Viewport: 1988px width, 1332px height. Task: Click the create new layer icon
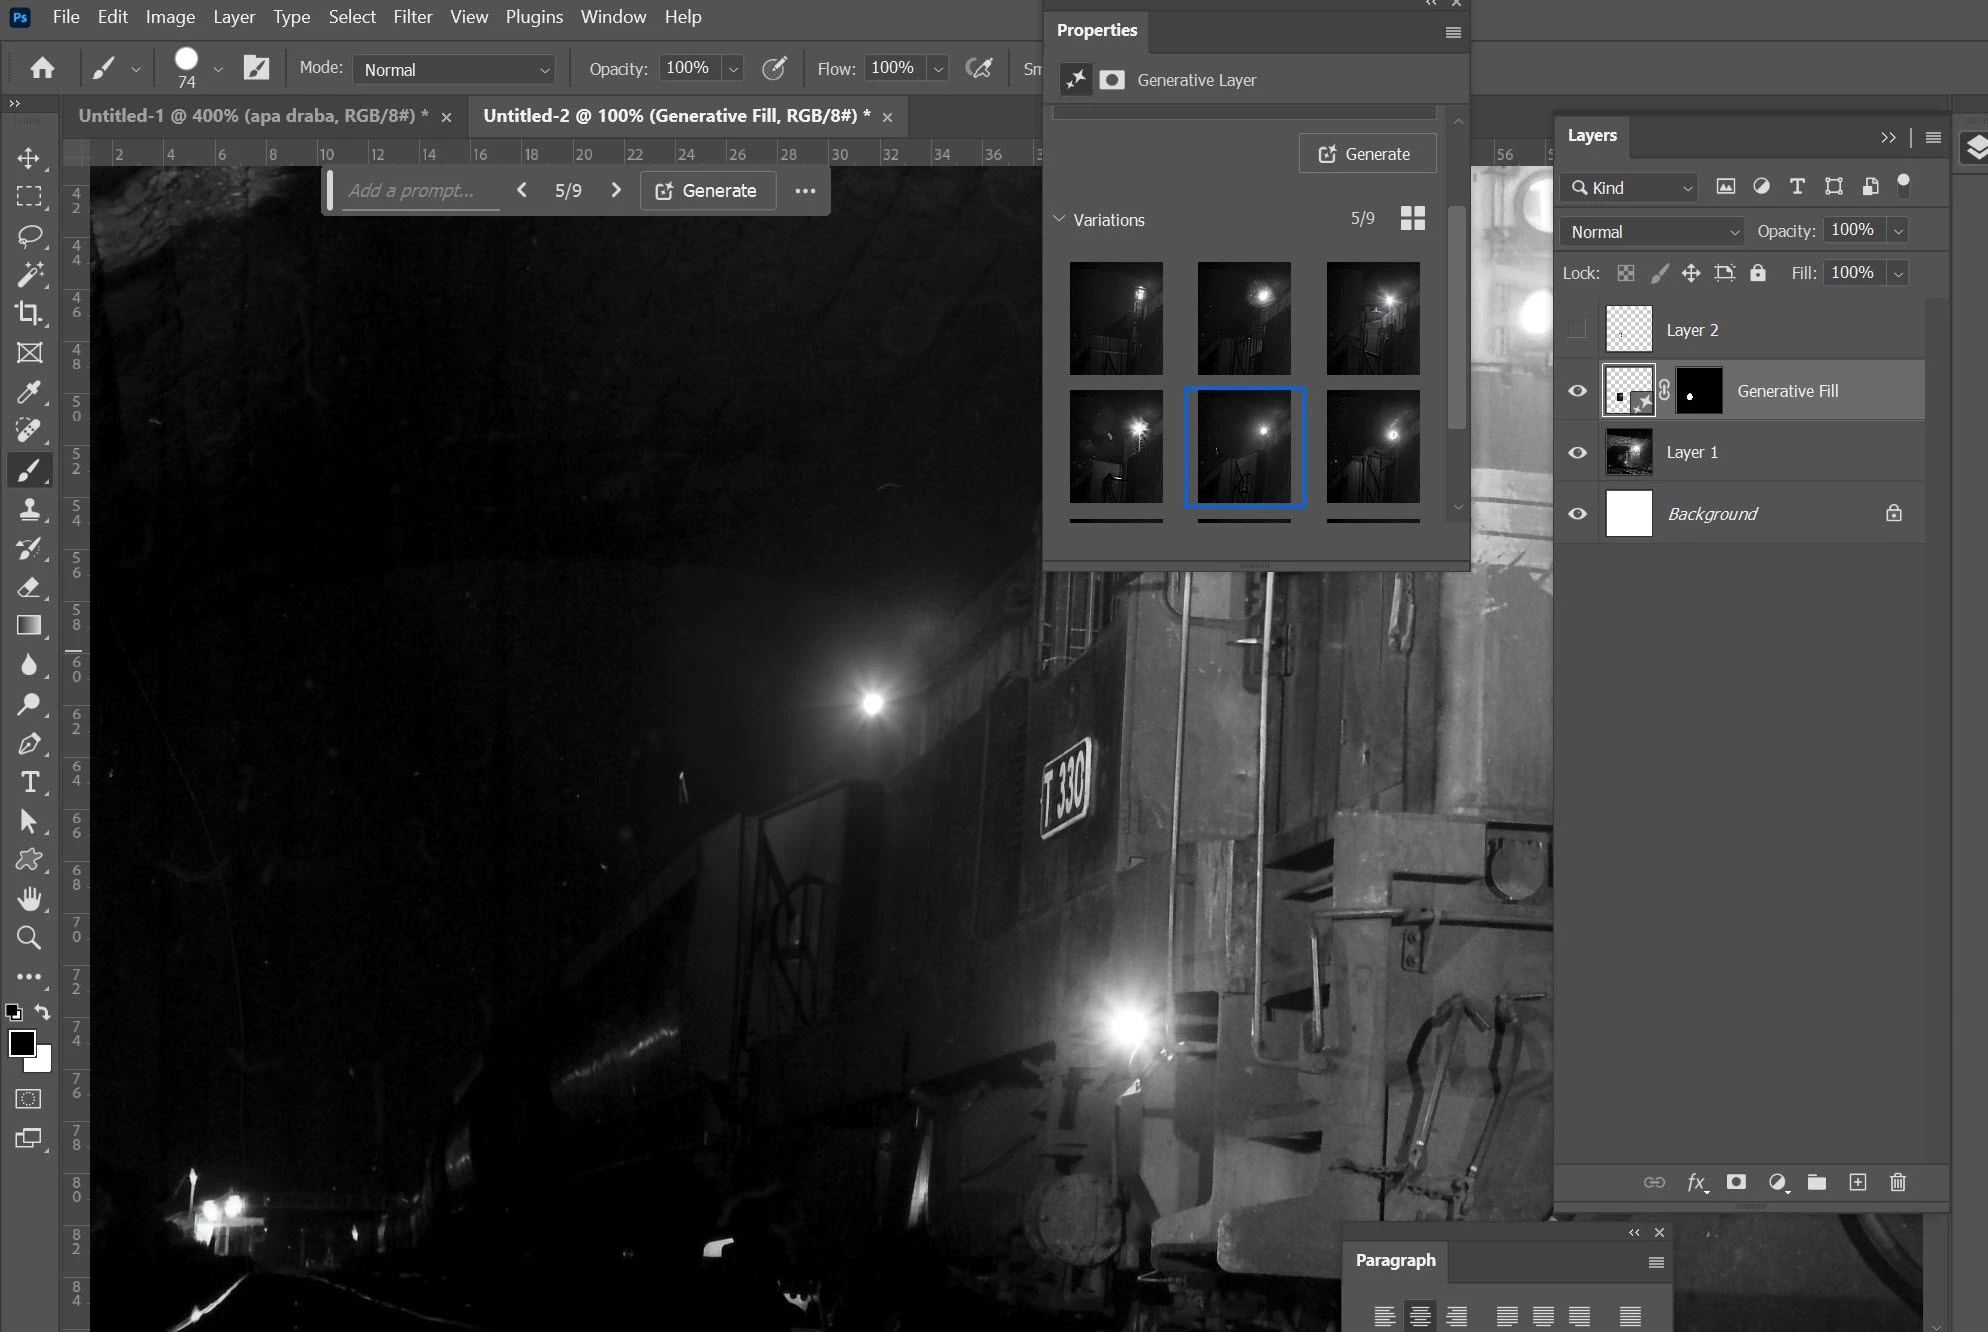[1857, 1182]
